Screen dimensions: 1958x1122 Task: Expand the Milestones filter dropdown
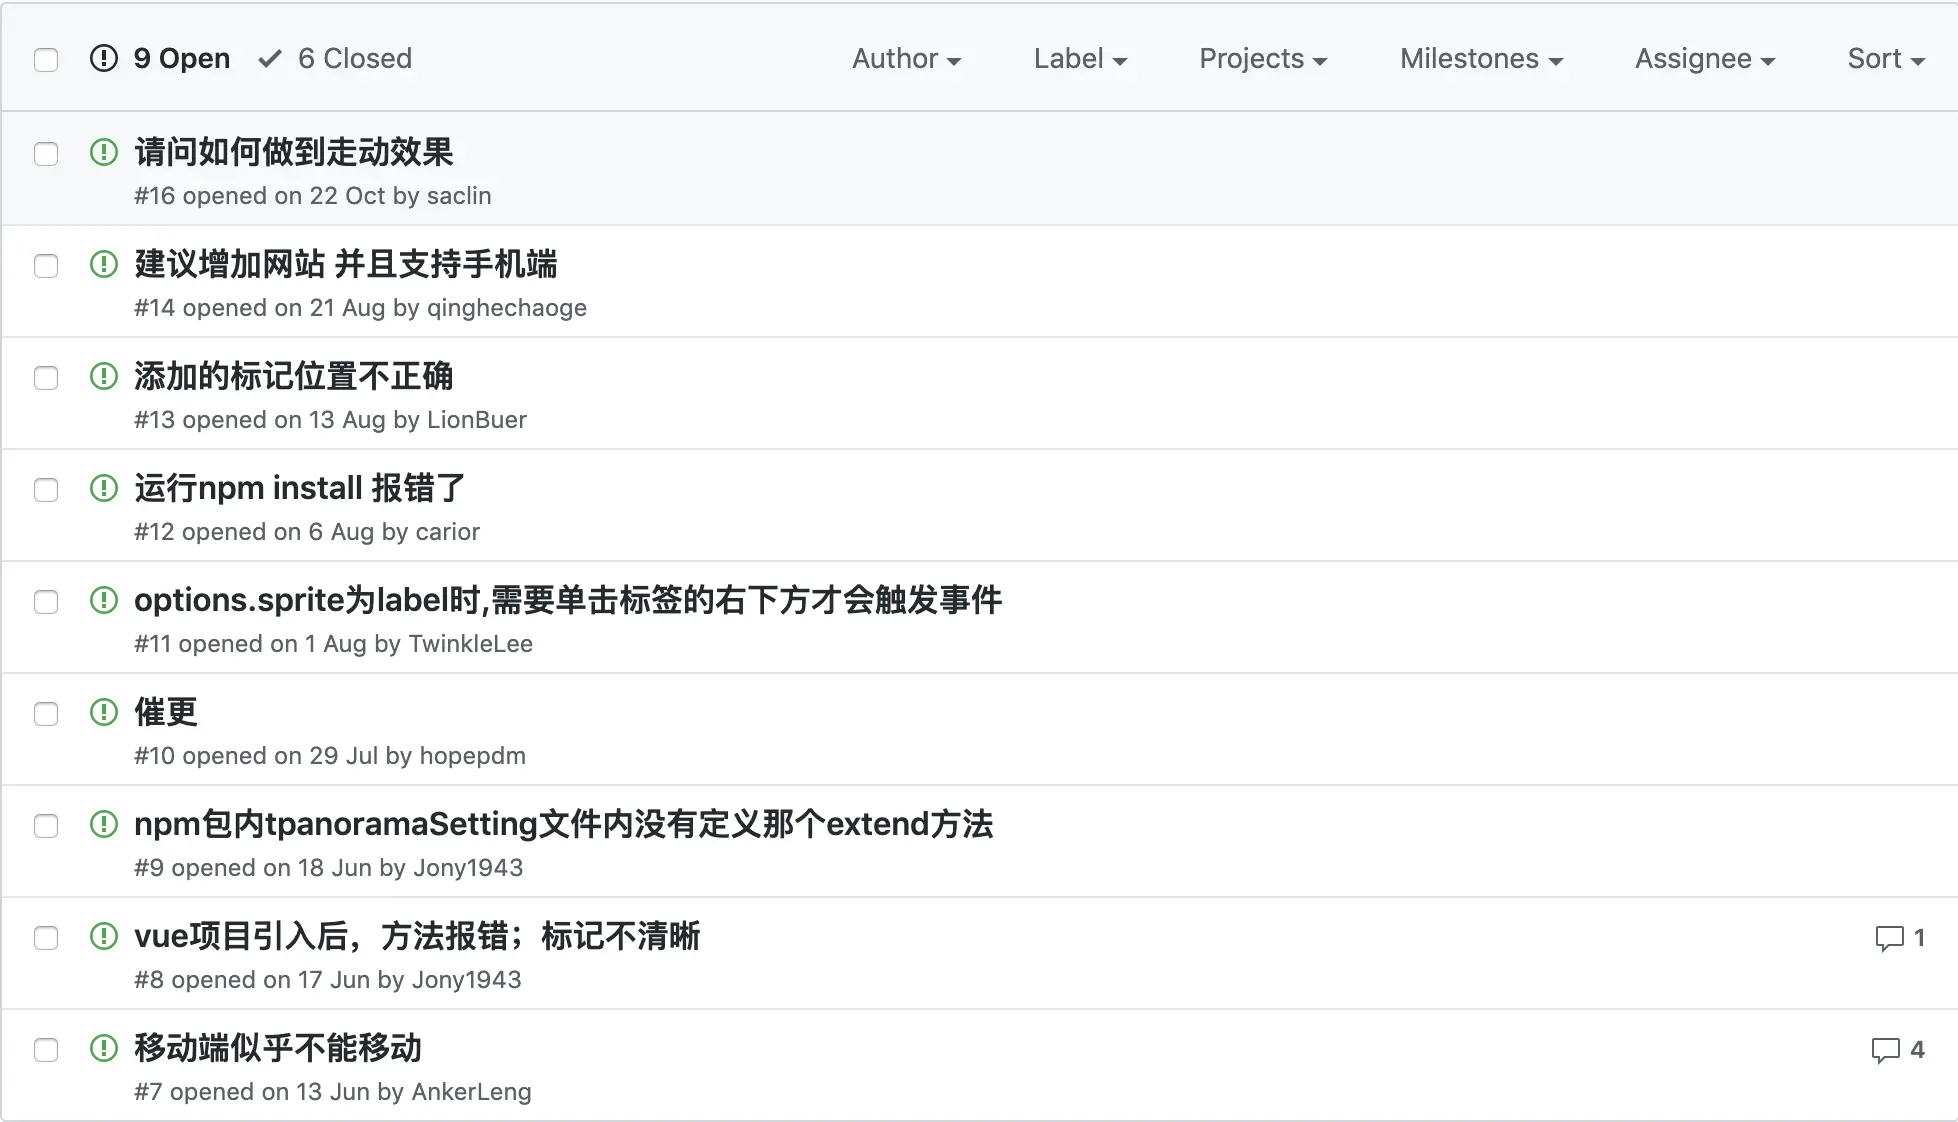click(1481, 59)
